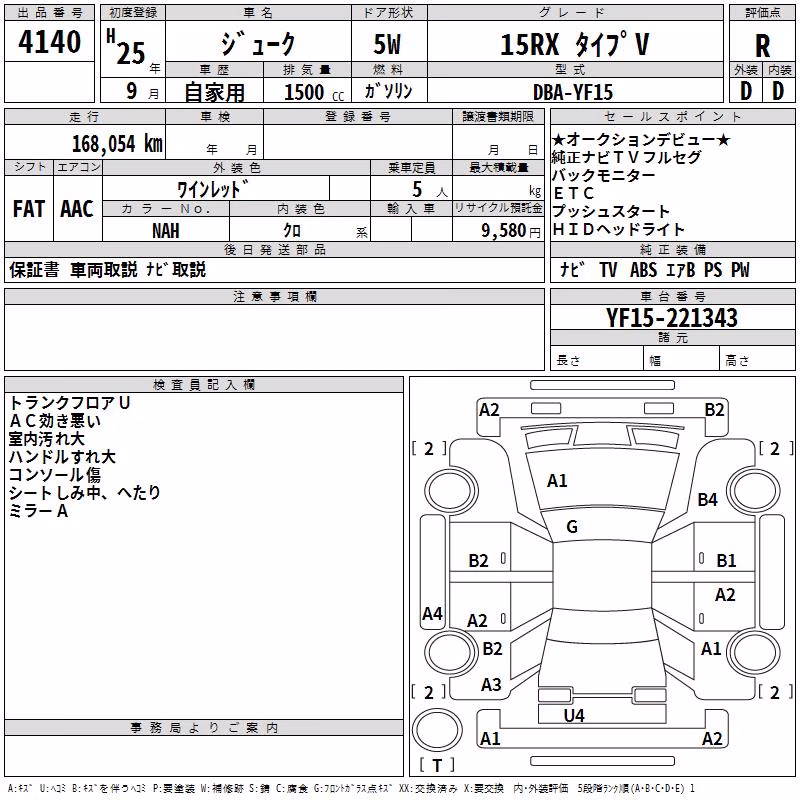Select the car name ジューク
The image size is (800, 800).
click(258, 43)
